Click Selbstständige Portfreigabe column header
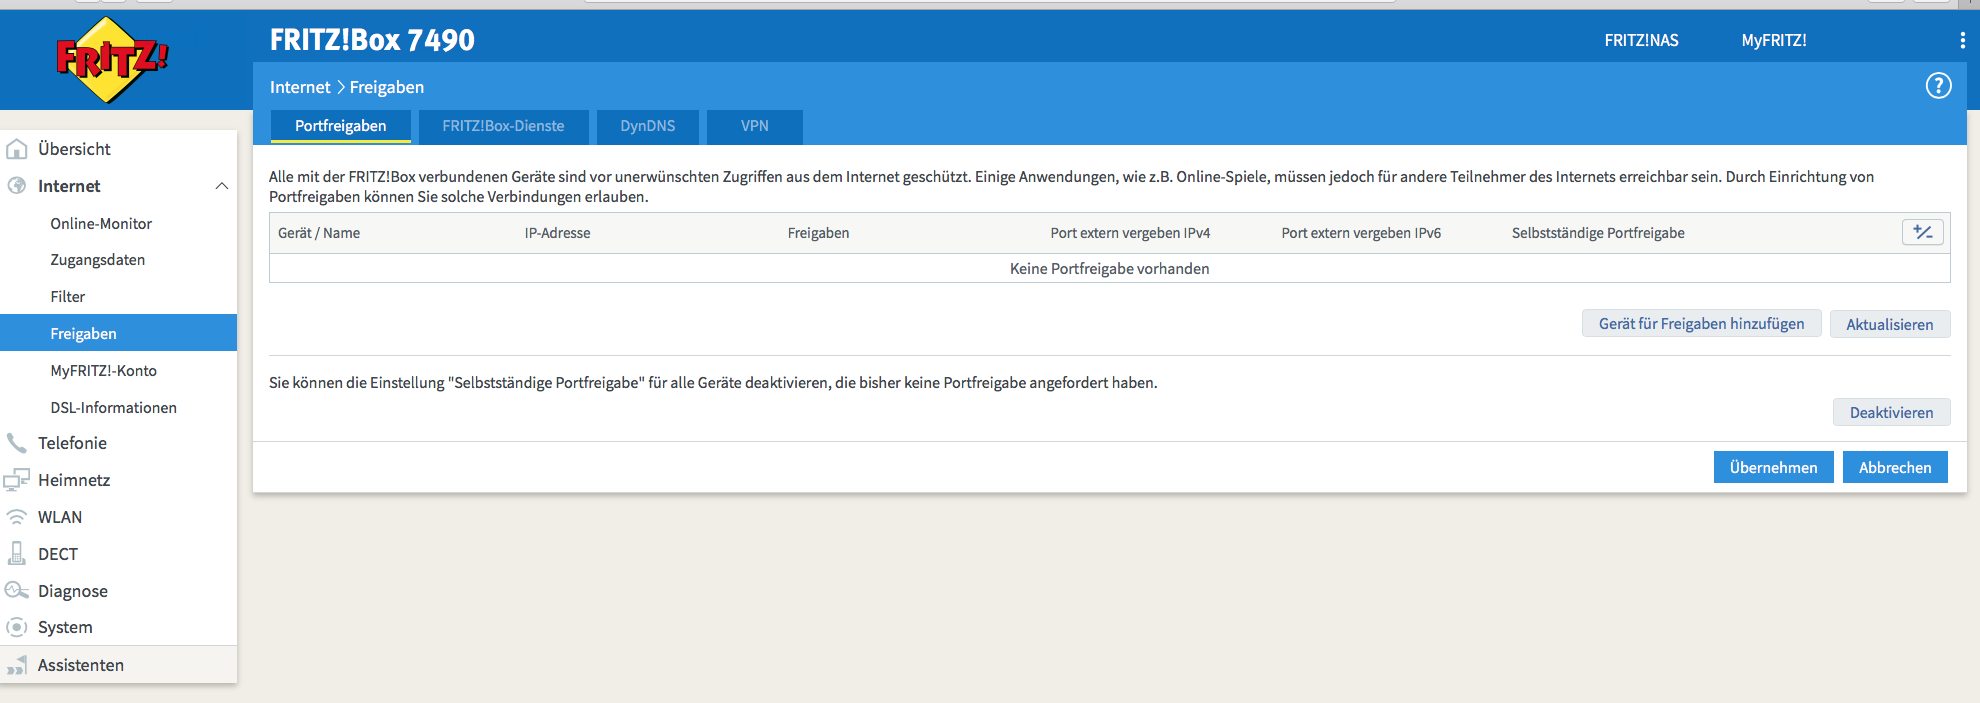Screen dimensions: 1980x703 [1598, 233]
